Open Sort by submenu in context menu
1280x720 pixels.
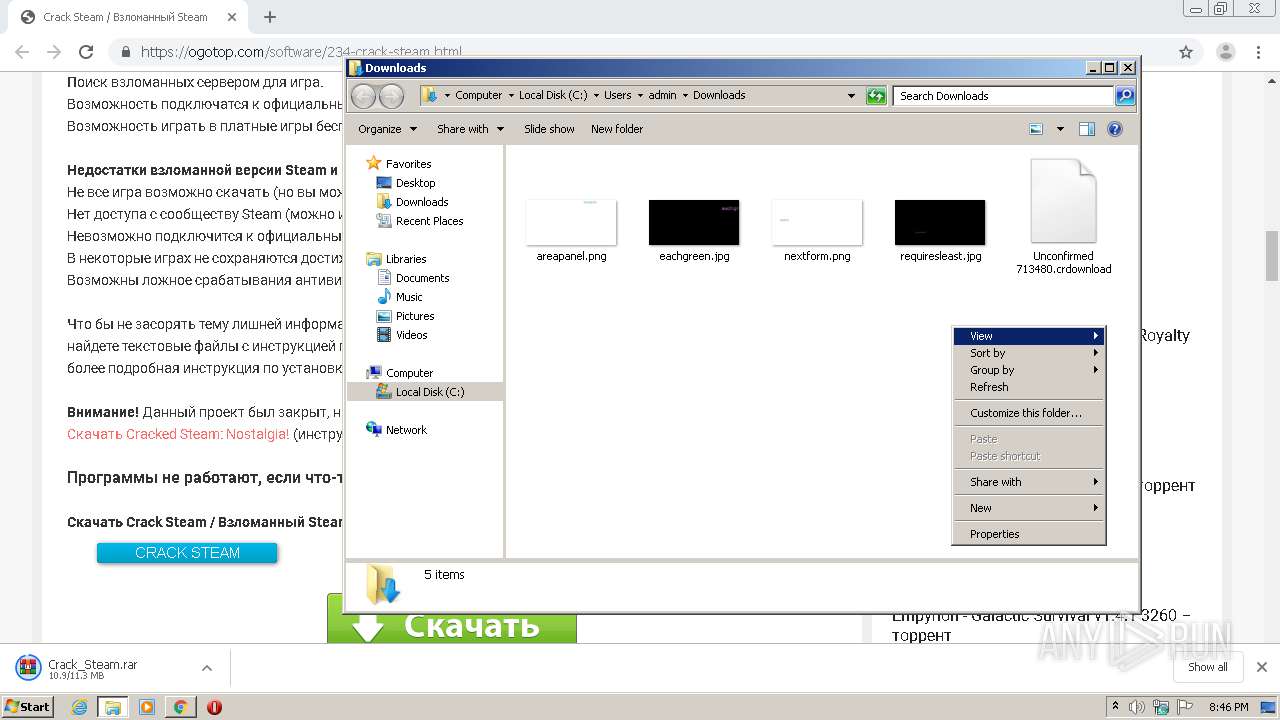(1028, 353)
